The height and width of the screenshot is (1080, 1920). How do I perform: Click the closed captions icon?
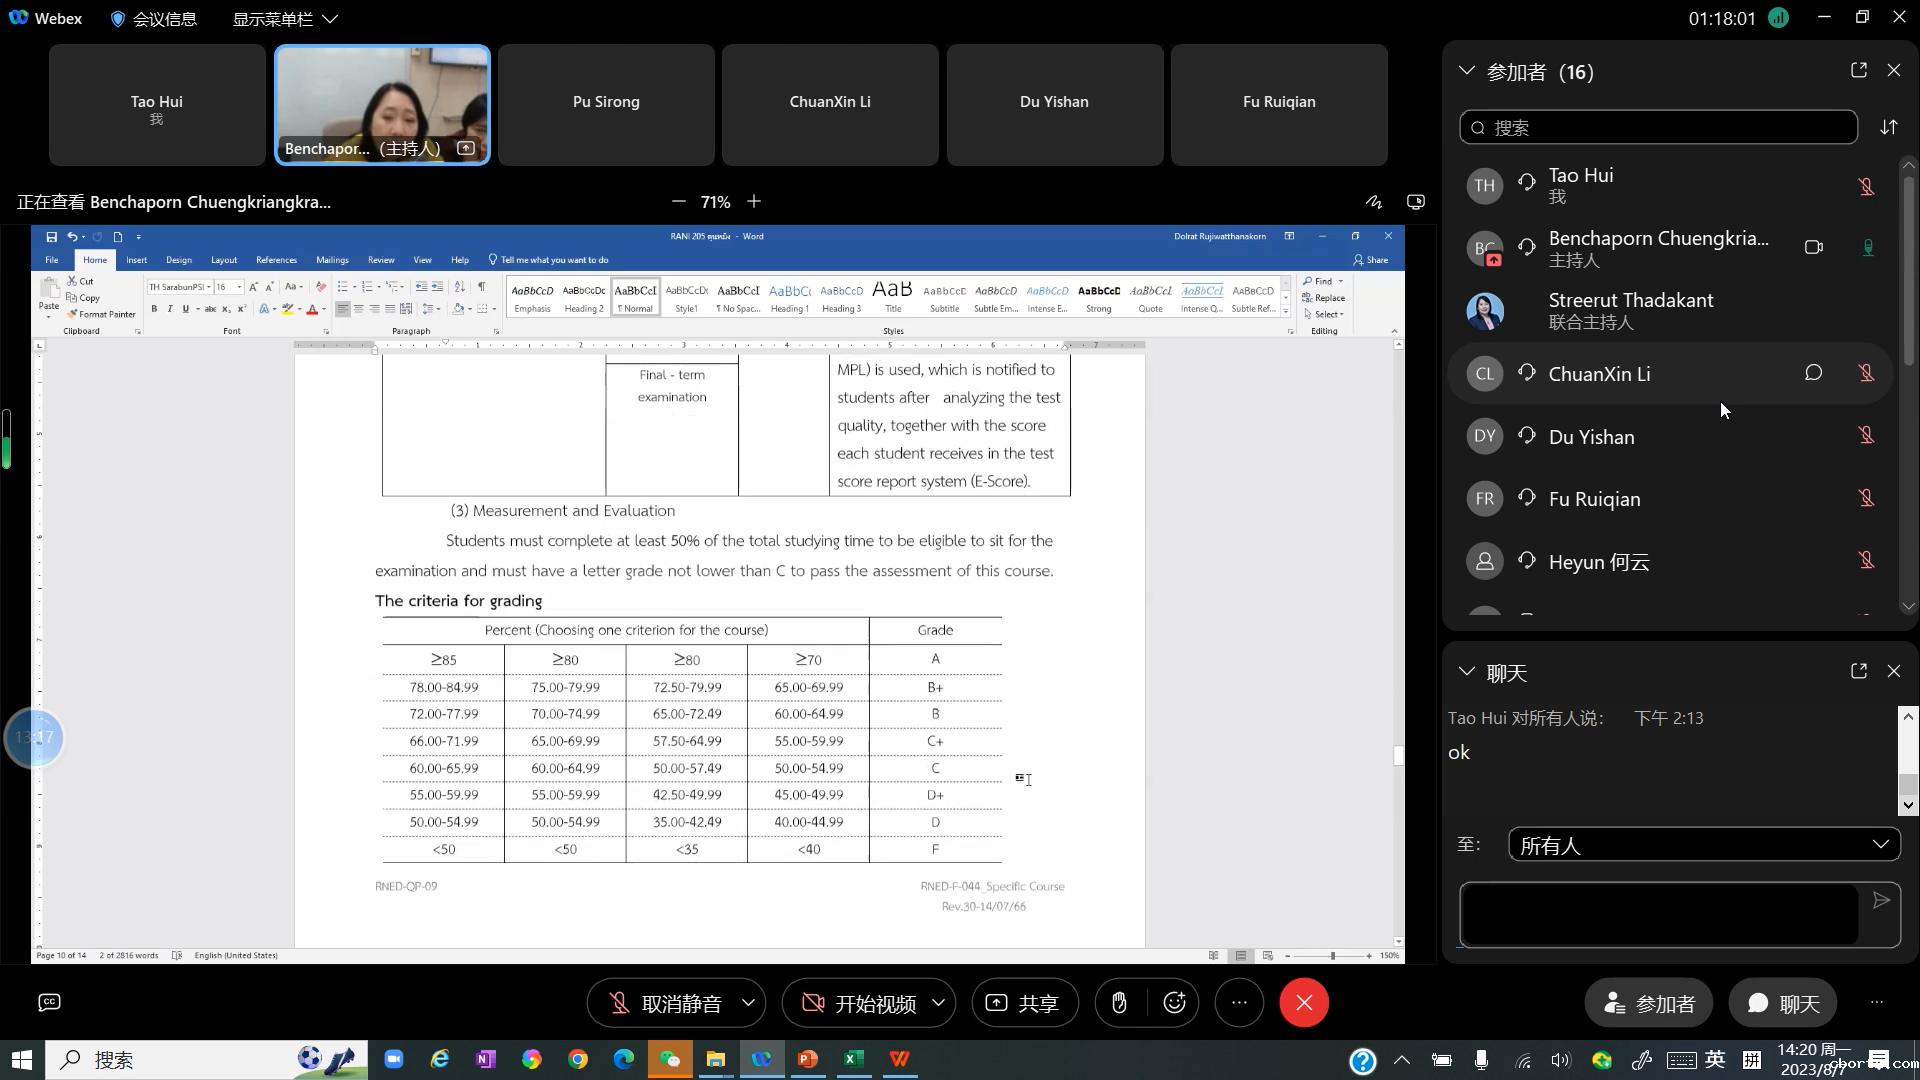click(49, 1002)
